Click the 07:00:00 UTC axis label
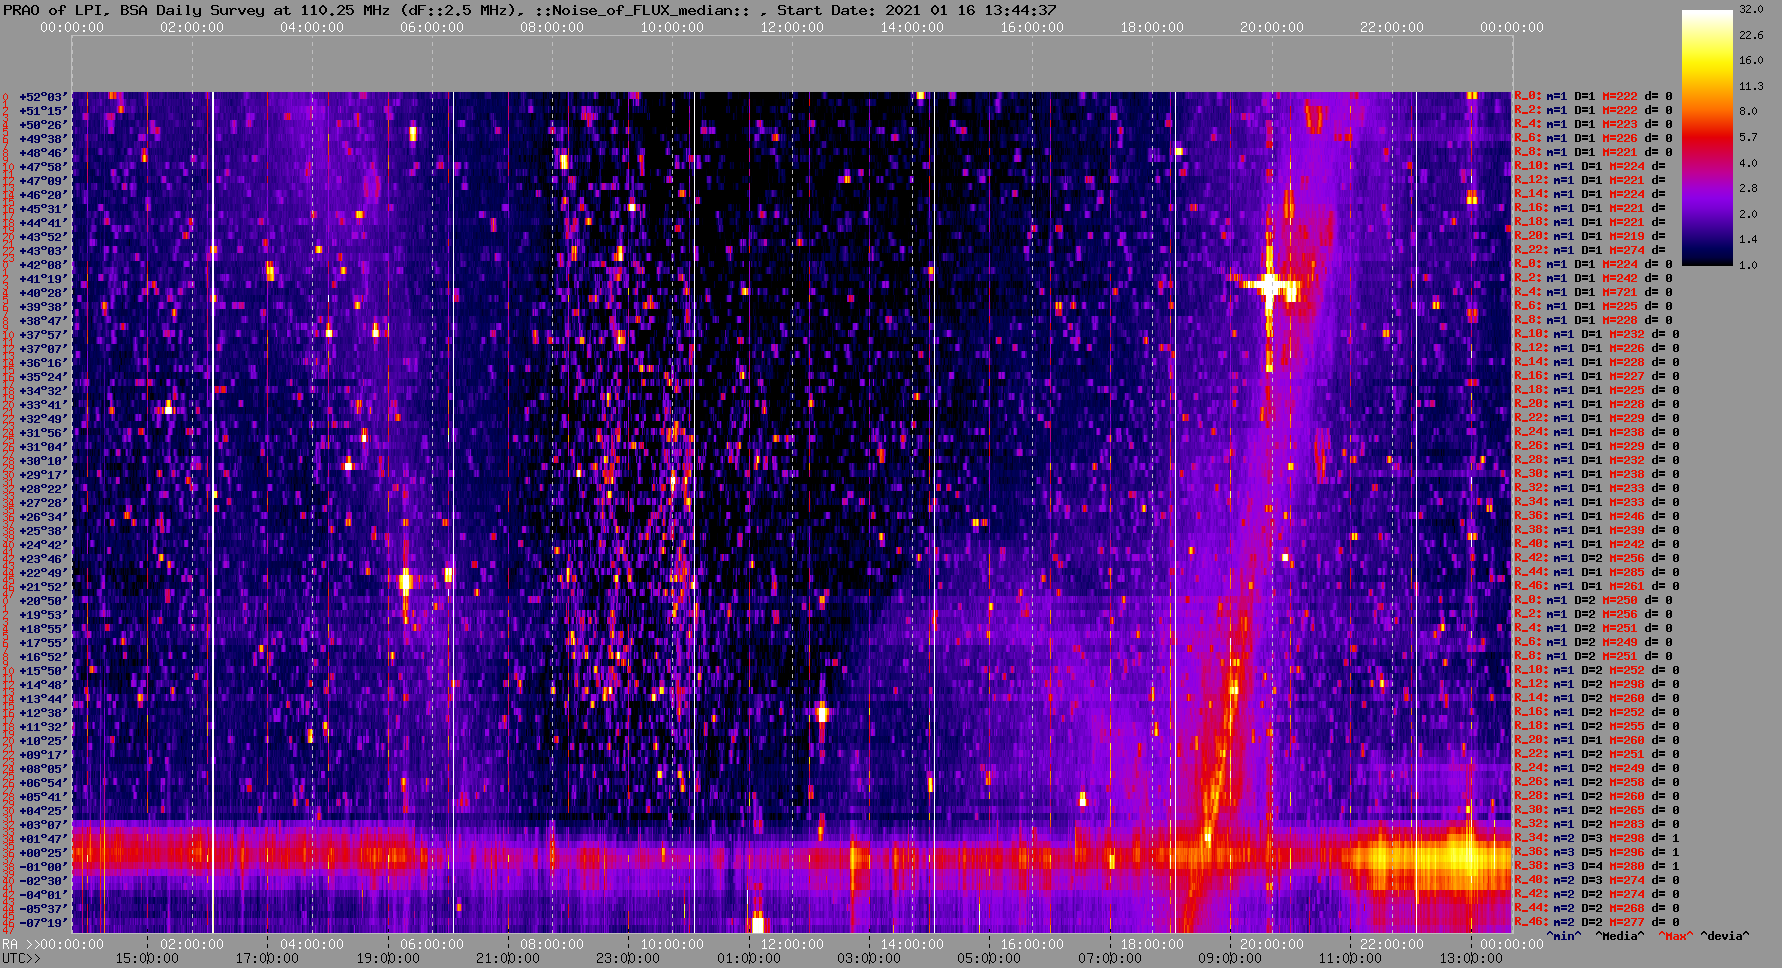Screen dimensions: 1782x968 click(1109, 958)
